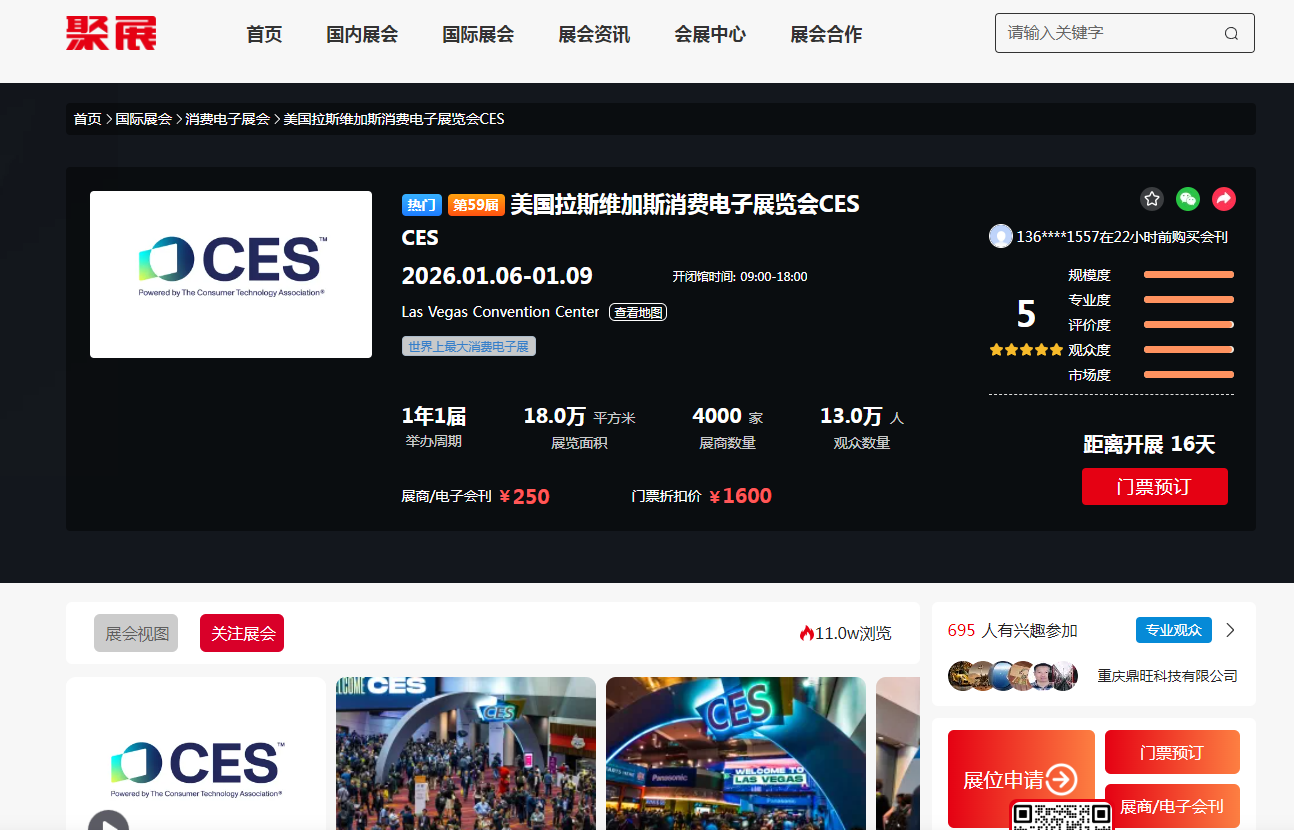The image size is (1294, 830).
Task: Click the search magnifier icon
Action: click(1231, 33)
